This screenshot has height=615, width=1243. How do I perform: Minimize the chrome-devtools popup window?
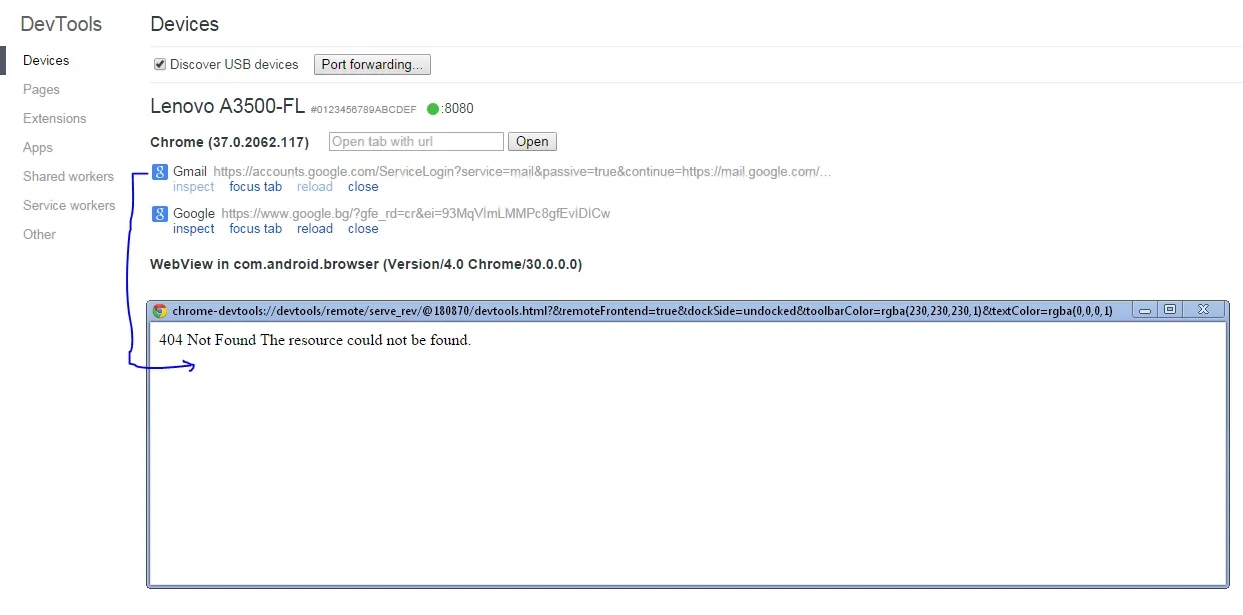tap(1146, 310)
